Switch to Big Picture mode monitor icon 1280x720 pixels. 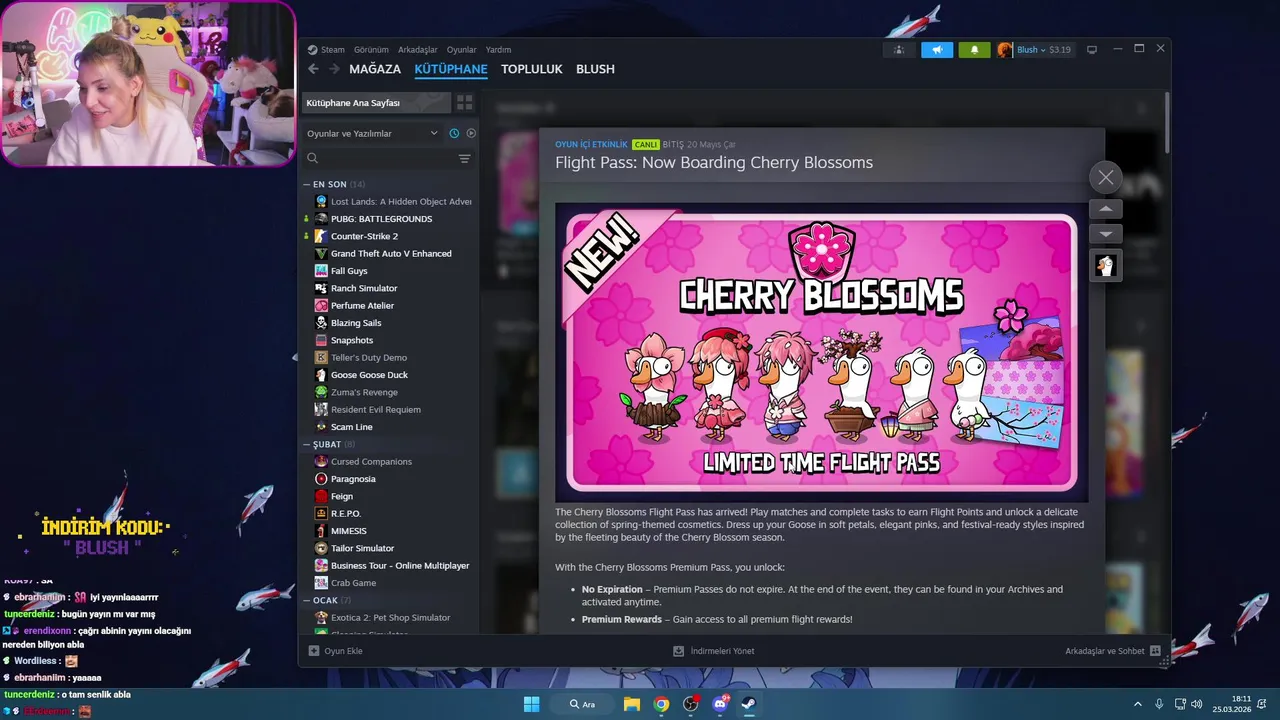tap(1092, 50)
